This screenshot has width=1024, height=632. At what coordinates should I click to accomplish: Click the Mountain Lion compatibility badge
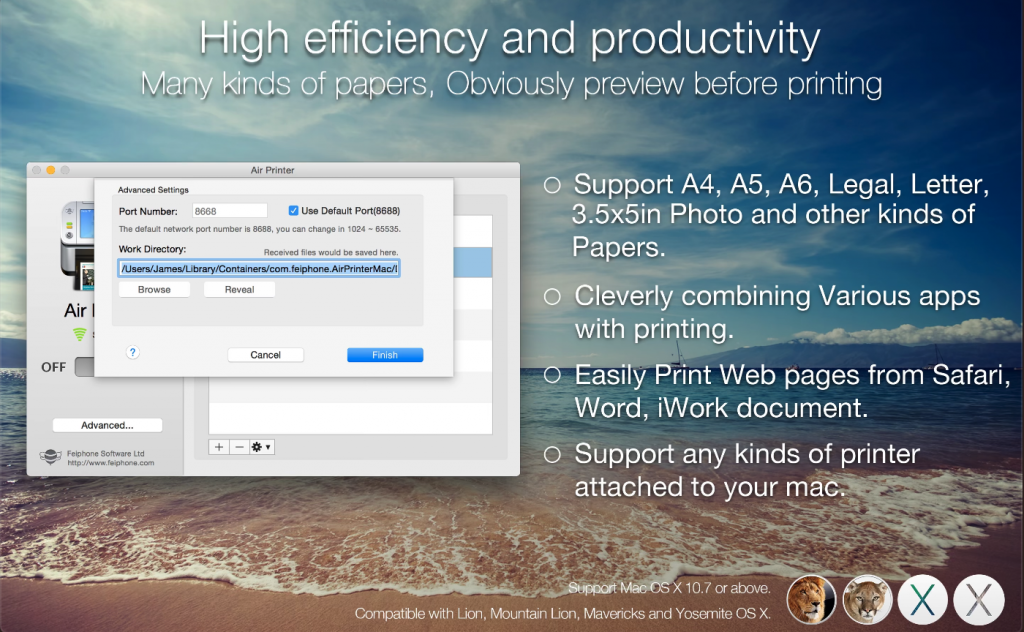click(867, 599)
